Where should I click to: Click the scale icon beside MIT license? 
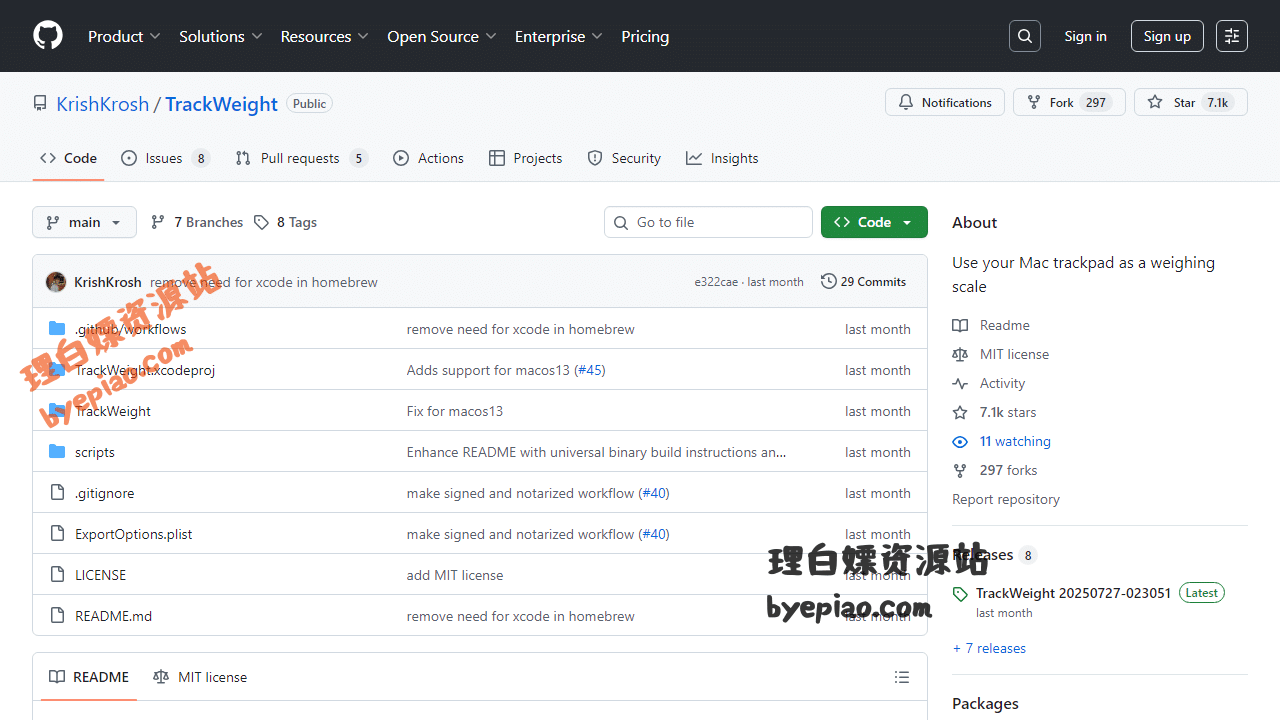pos(960,354)
